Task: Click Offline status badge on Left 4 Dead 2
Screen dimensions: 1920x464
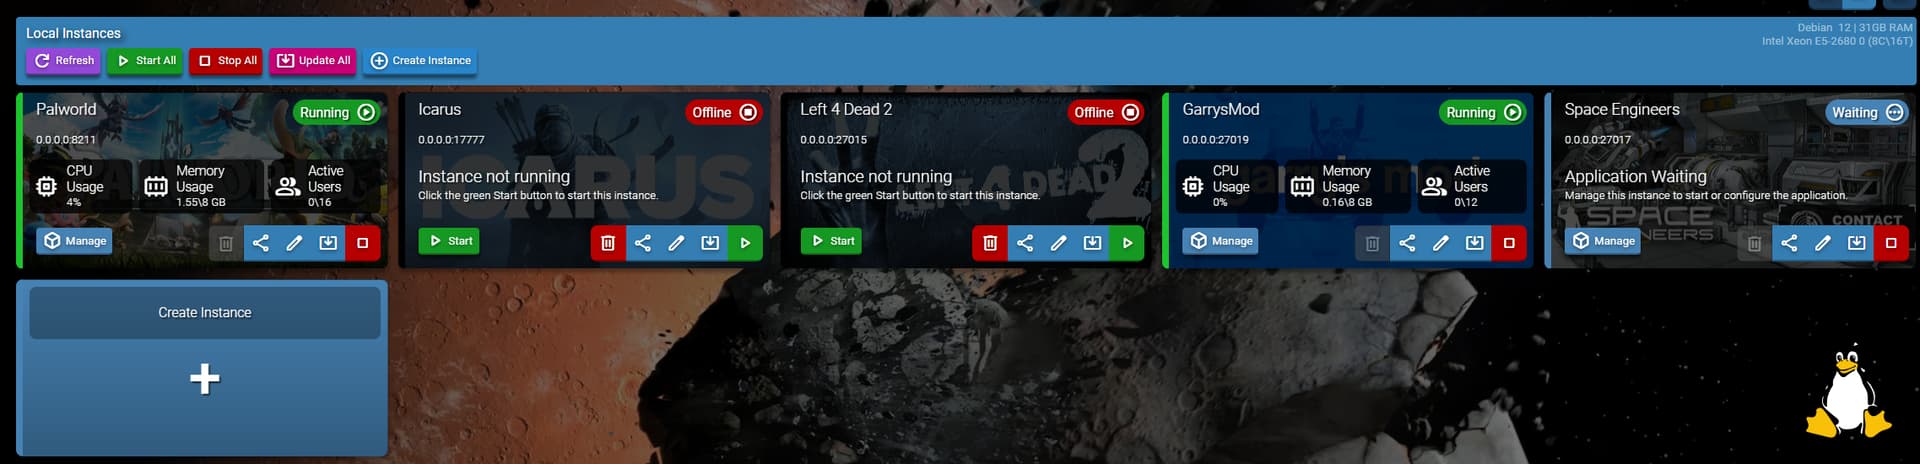Action: pos(1106,113)
